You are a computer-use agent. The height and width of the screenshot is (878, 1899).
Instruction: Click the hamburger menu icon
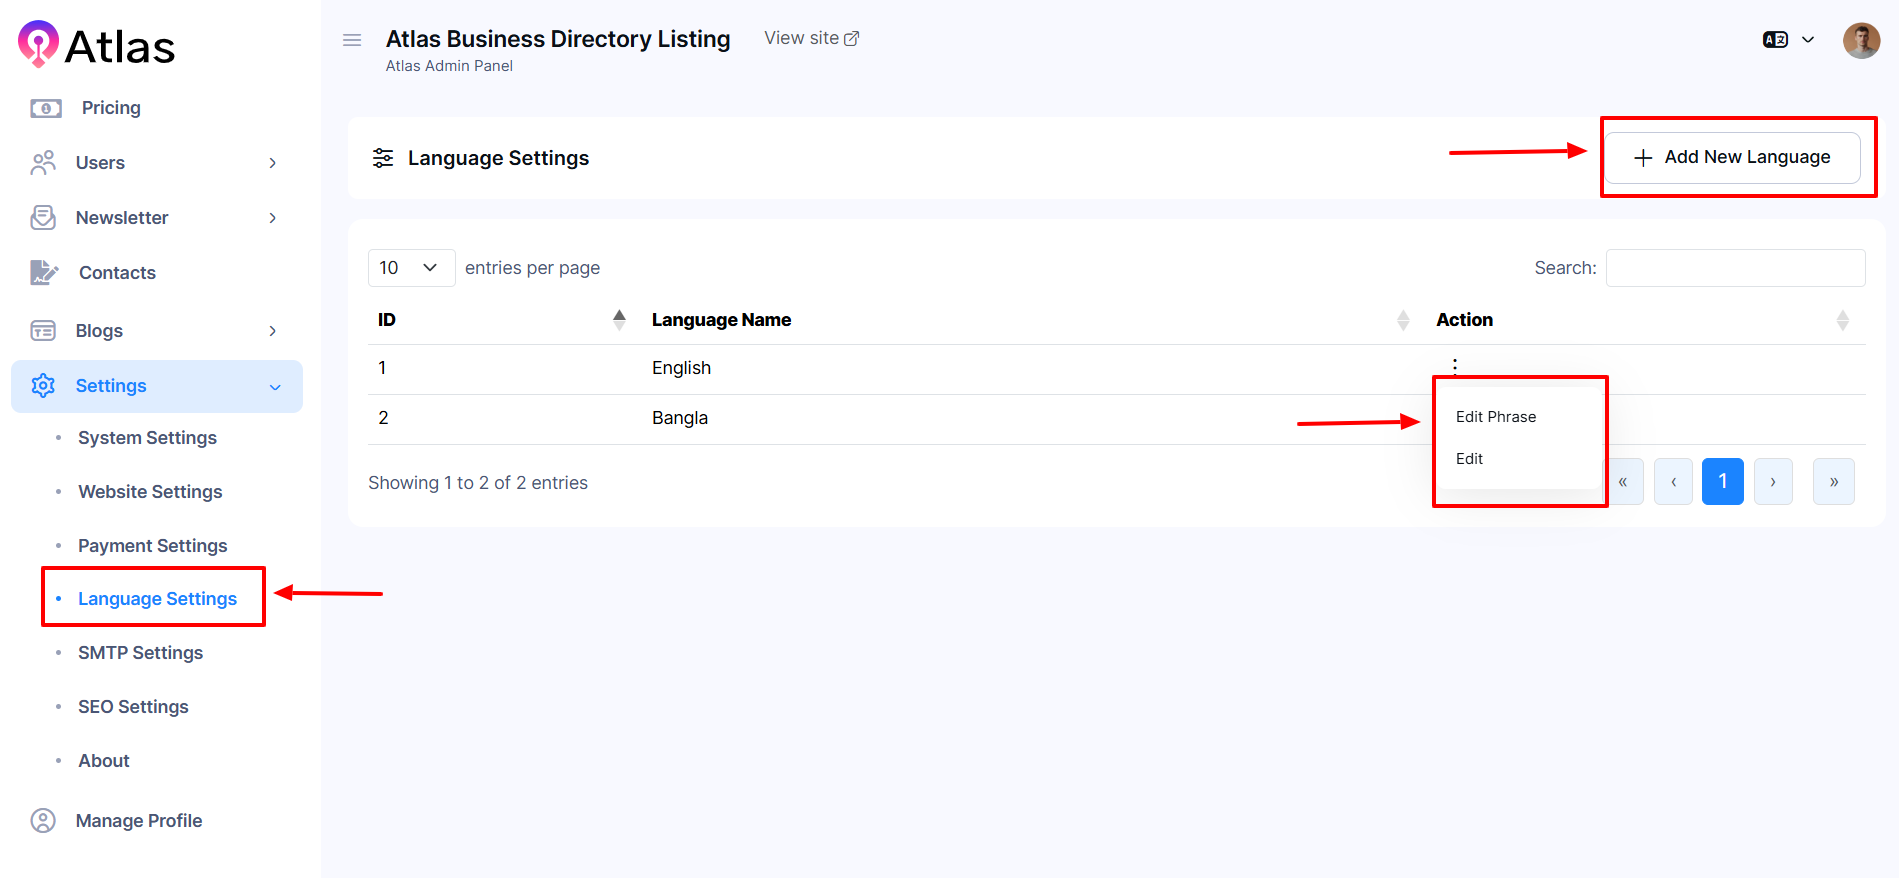click(x=352, y=40)
